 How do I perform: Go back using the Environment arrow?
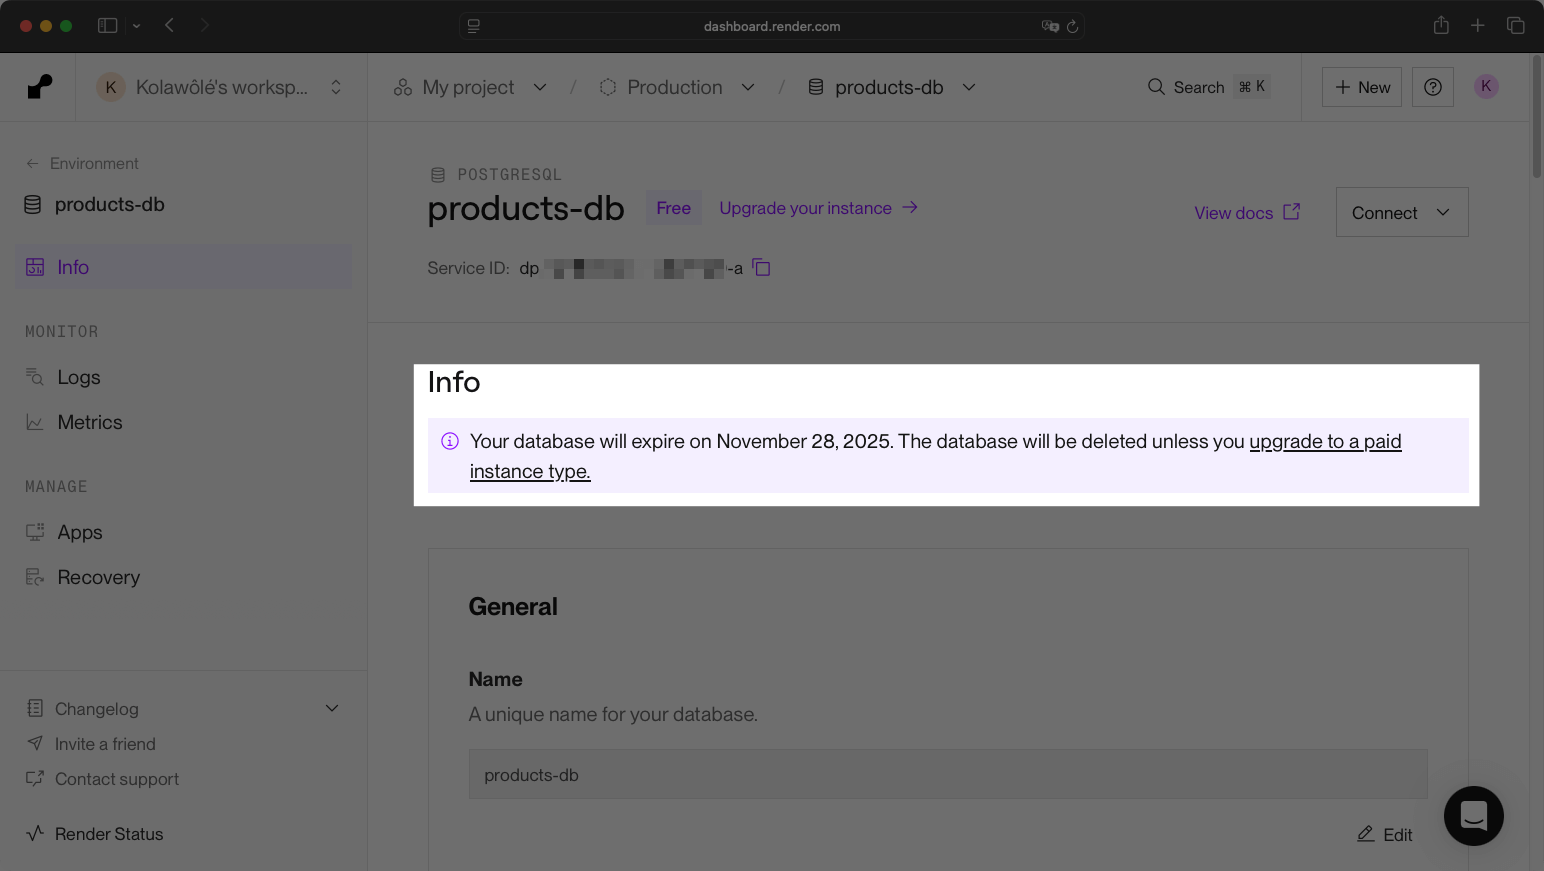click(x=31, y=163)
